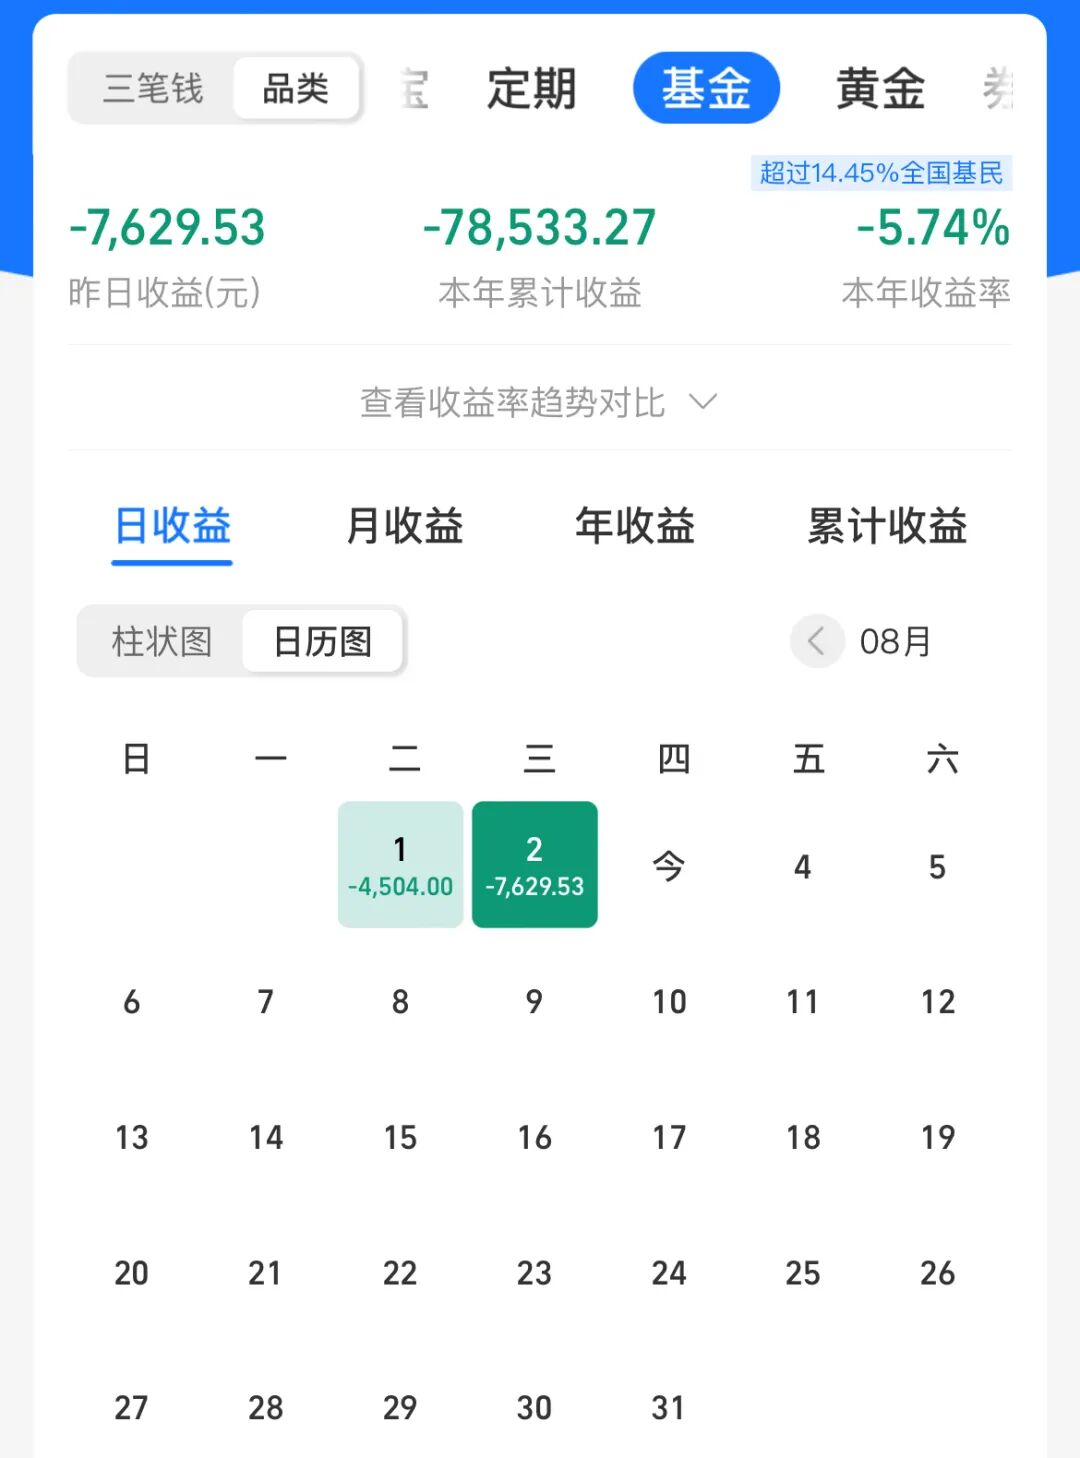This screenshot has height=1458, width=1080.
Task: Tap yesterday's earnings value -7,629.53
Action: [167, 227]
